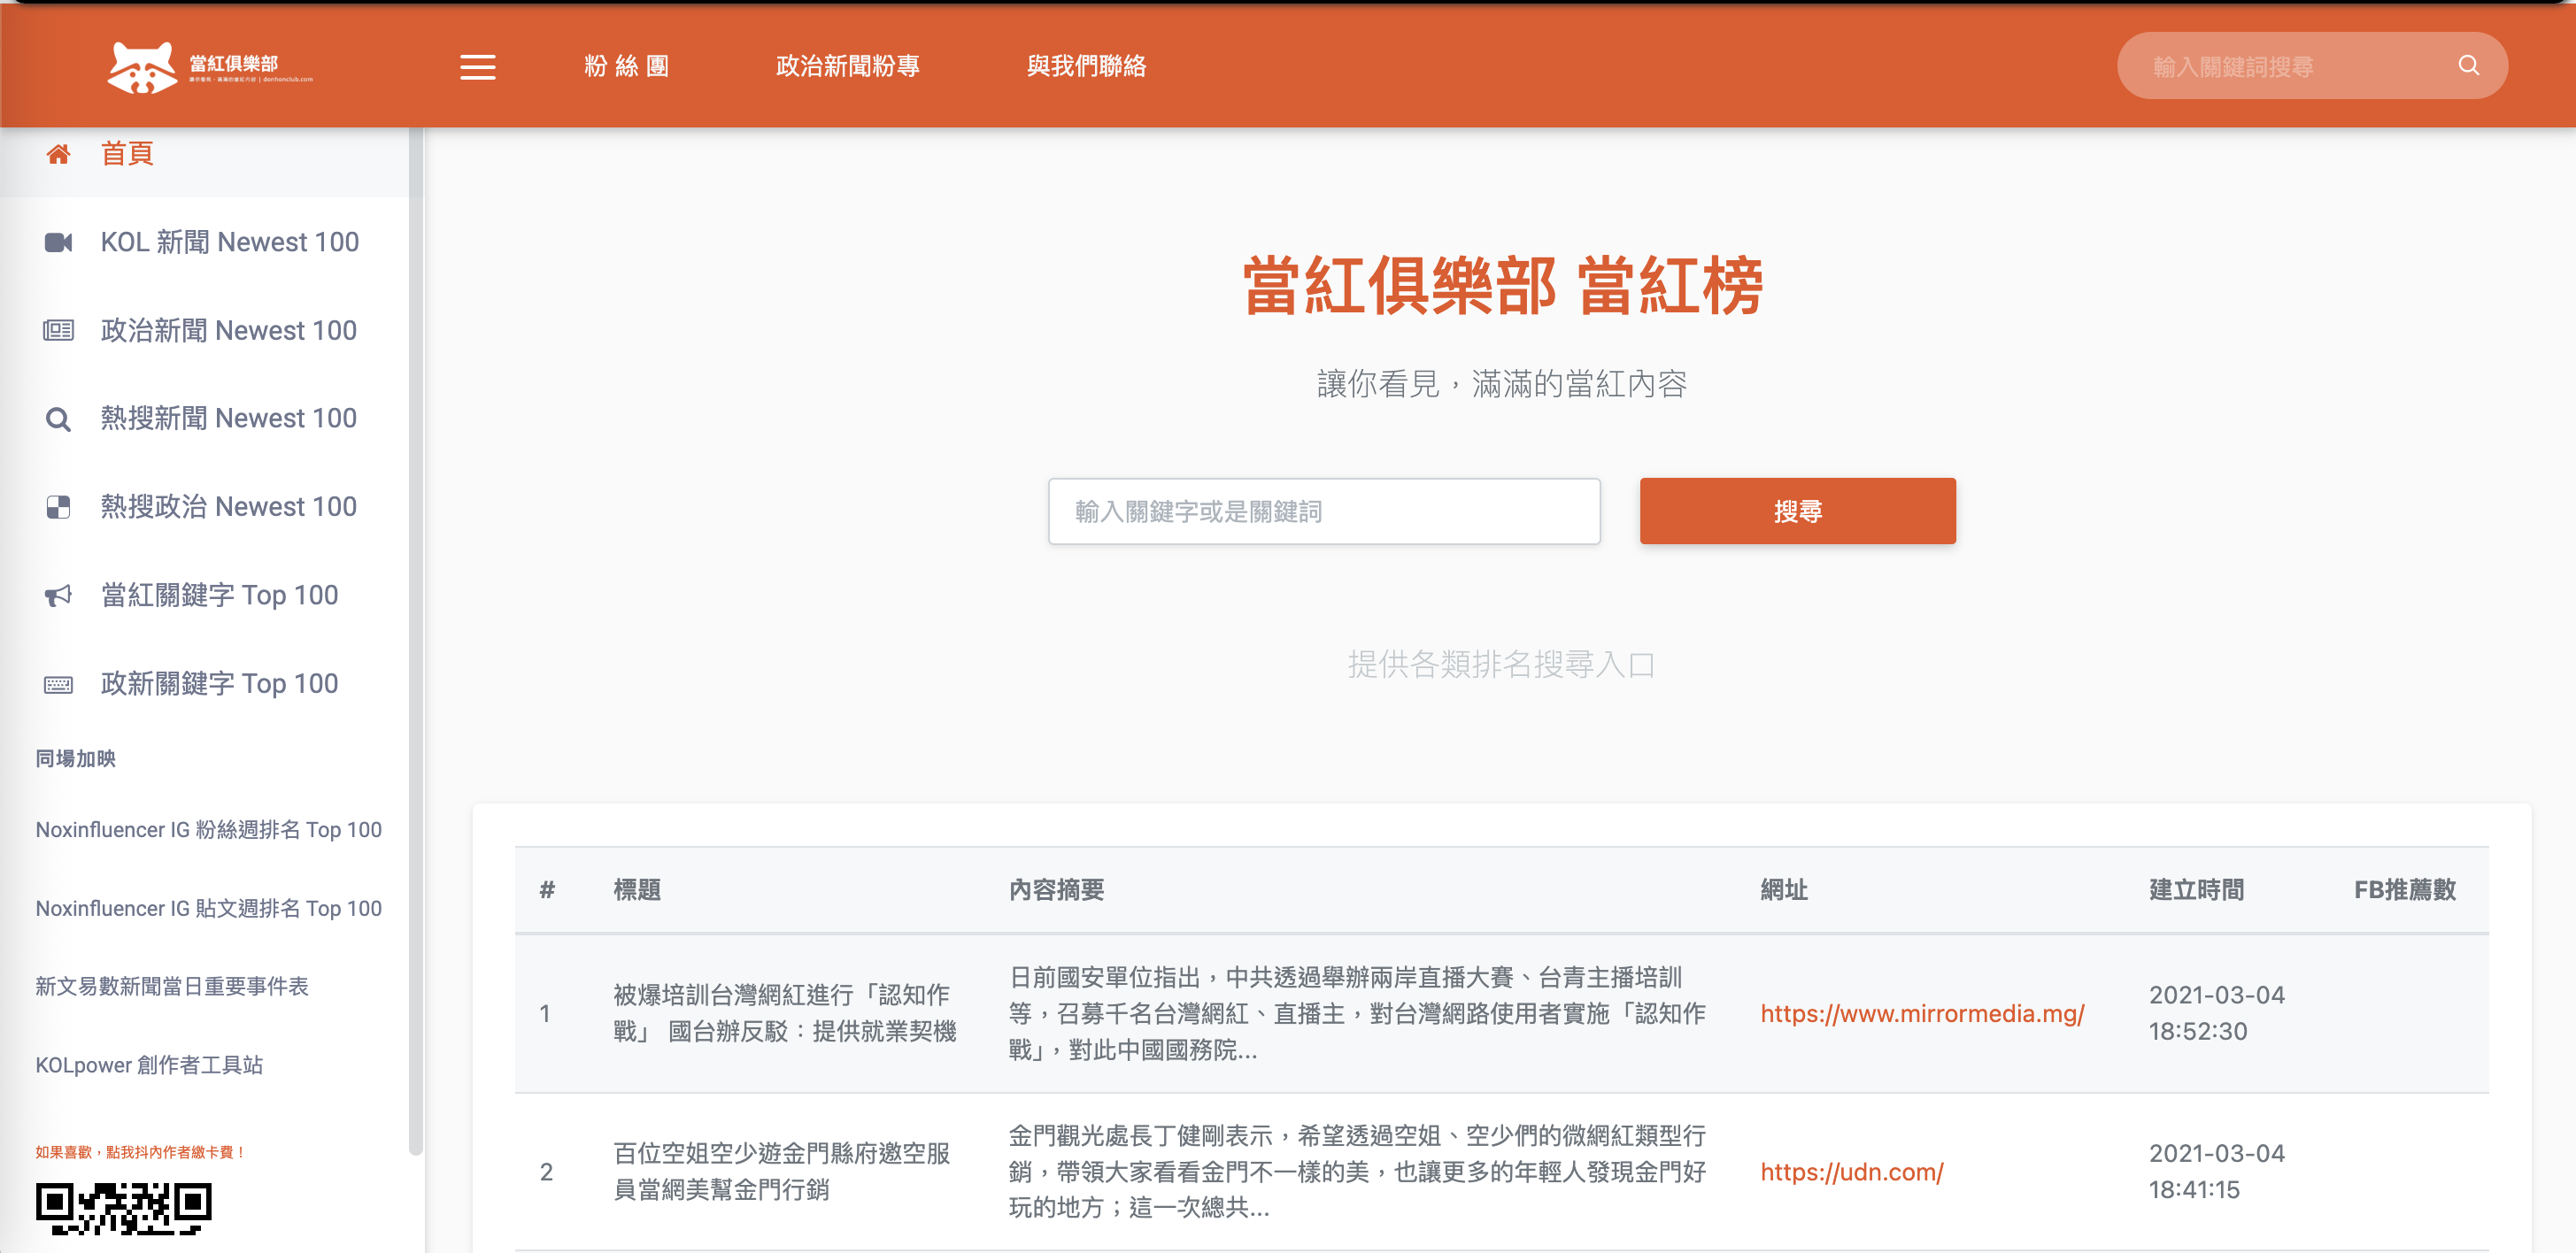The image size is (2576, 1253).
Task: Focus the 輸入關鍵字或是關鍵詞 search field
Action: point(1323,511)
